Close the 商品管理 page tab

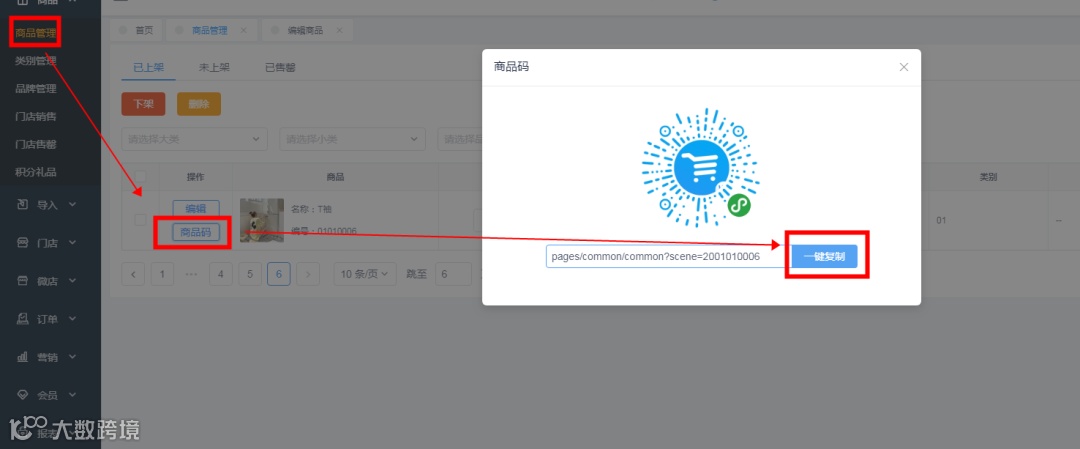(x=243, y=30)
